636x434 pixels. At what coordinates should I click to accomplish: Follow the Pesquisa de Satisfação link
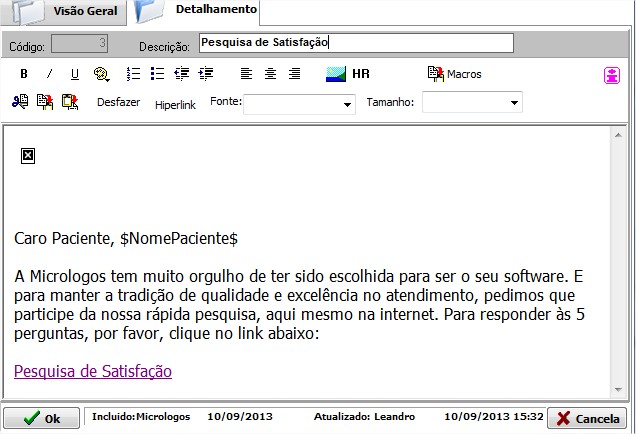(93, 371)
